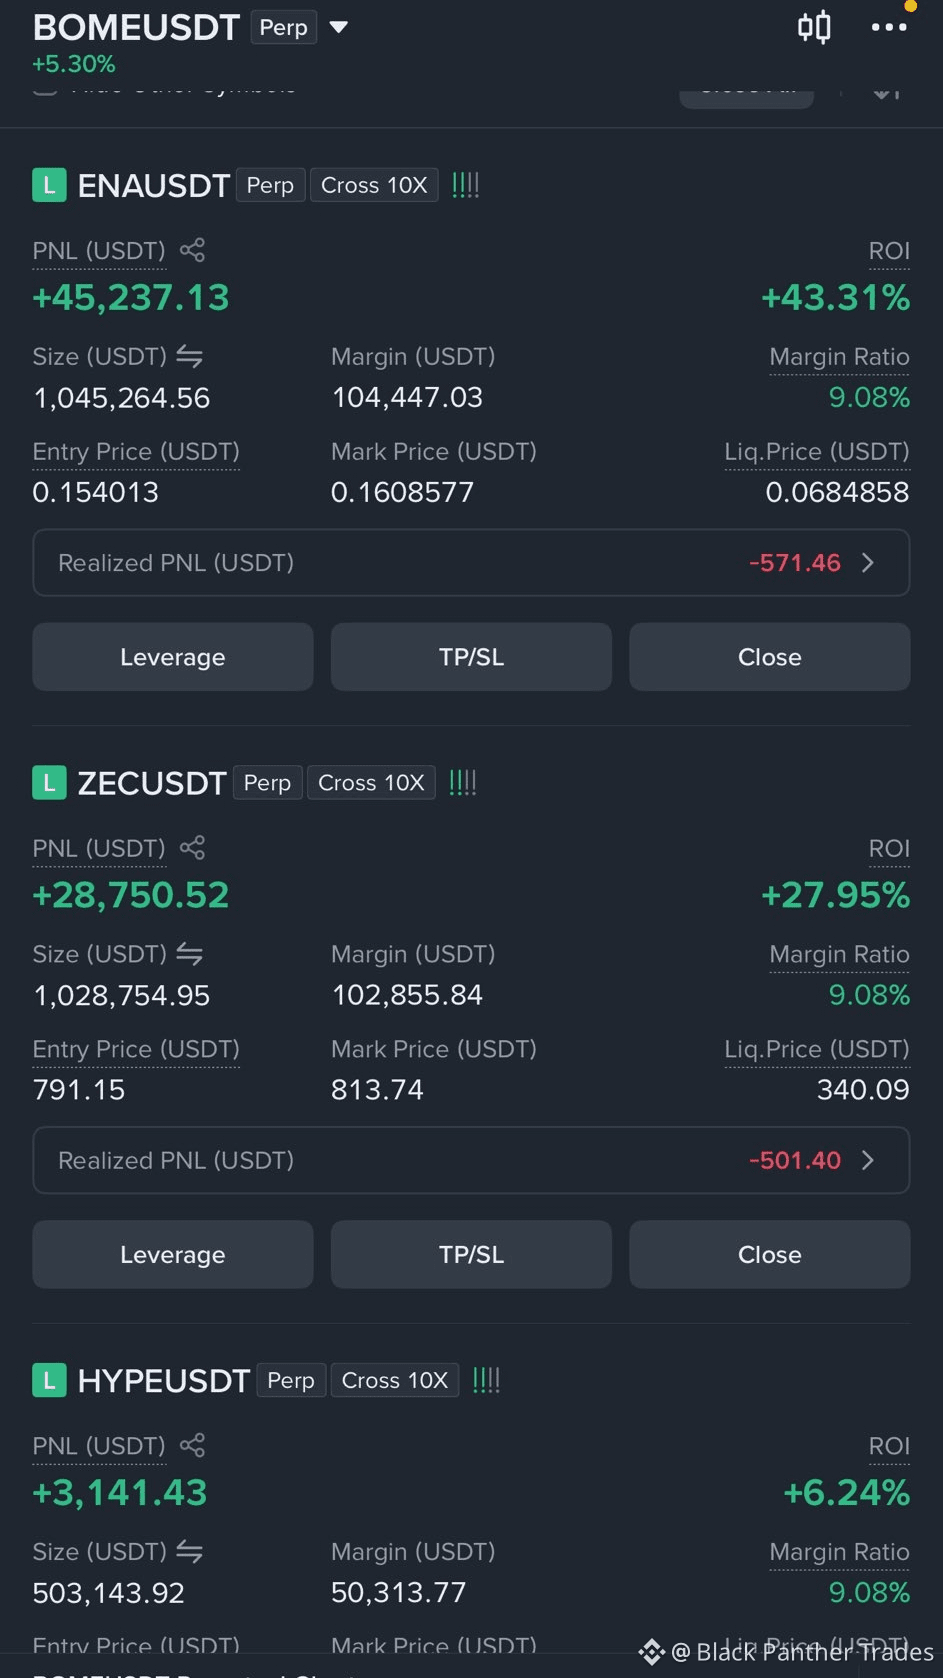Open the candlestick chart icon
The image size is (943, 1678).
(814, 27)
